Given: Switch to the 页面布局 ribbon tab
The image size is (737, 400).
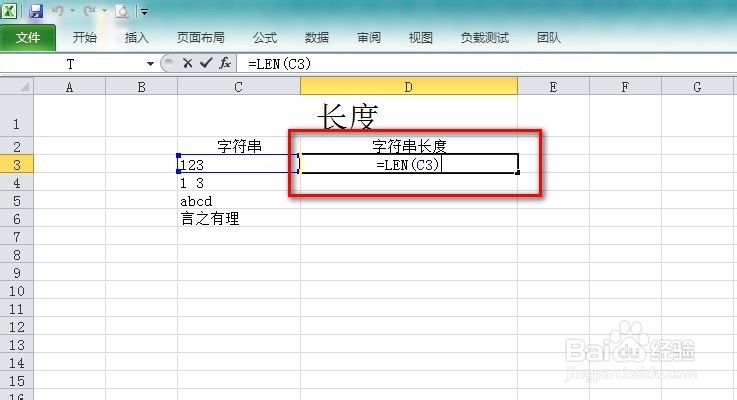Looking at the screenshot, I should [201, 38].
